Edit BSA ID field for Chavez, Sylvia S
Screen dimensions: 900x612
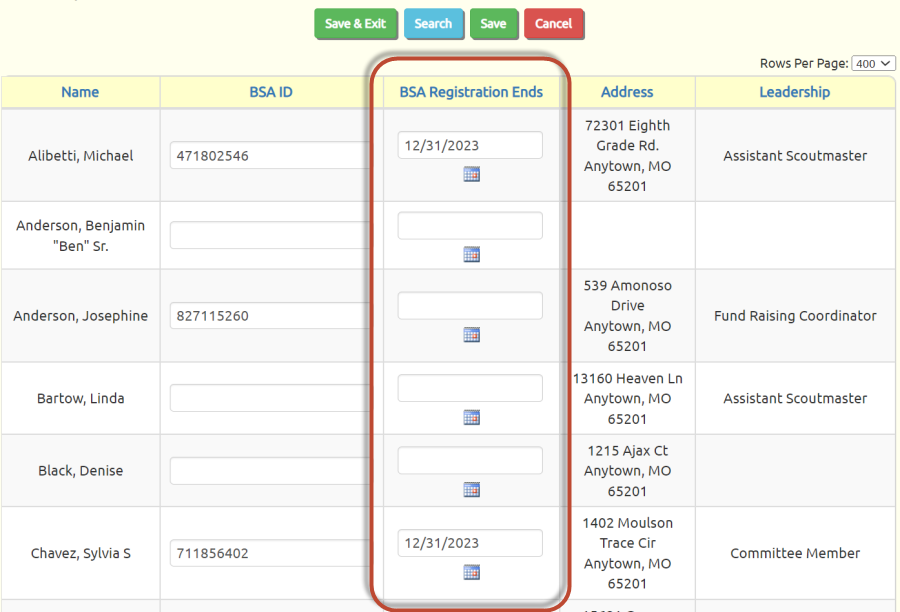tap(270, 553)
